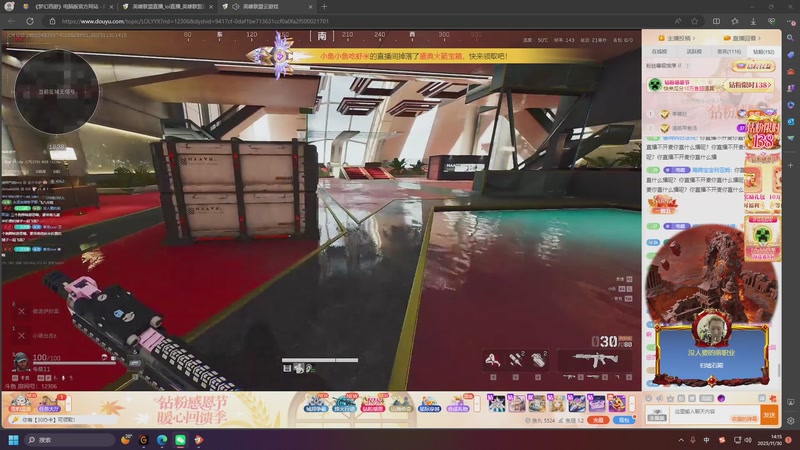Expand the activity icons arrow before gifts
Image resolution: width=800 pixels, height=450 pixels.
coord(477,404)
